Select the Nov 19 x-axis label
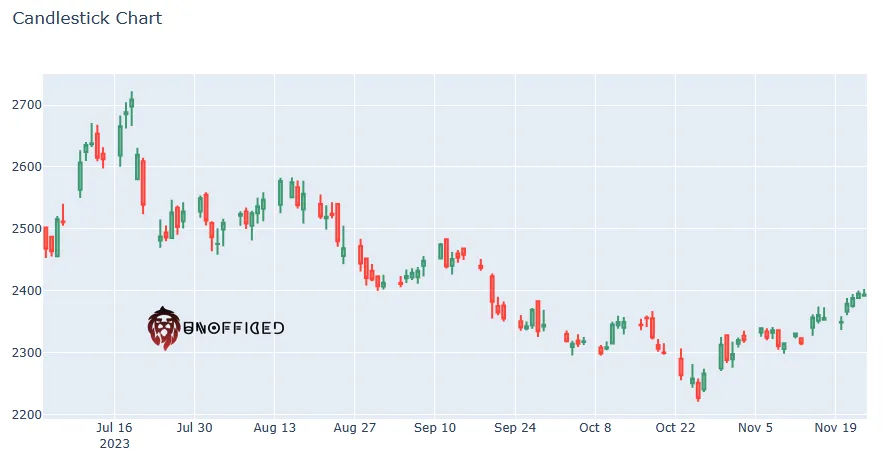 835,428
